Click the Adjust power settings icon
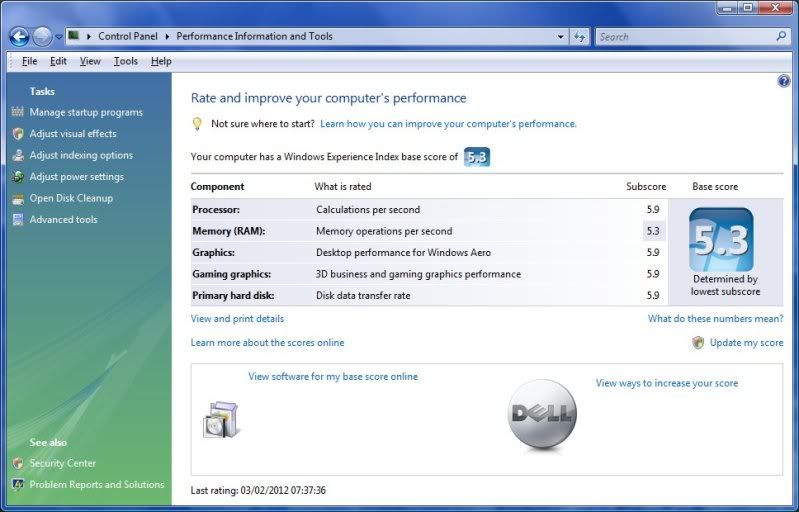799x512 pixels. click(18, 177)
